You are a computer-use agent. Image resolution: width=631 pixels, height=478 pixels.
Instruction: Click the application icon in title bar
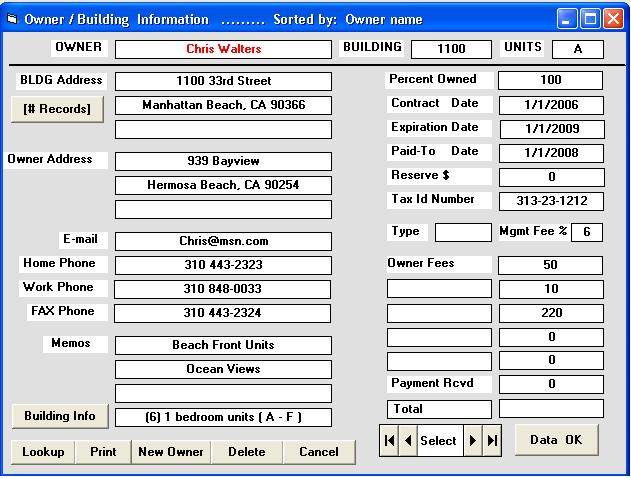(12, 19)
